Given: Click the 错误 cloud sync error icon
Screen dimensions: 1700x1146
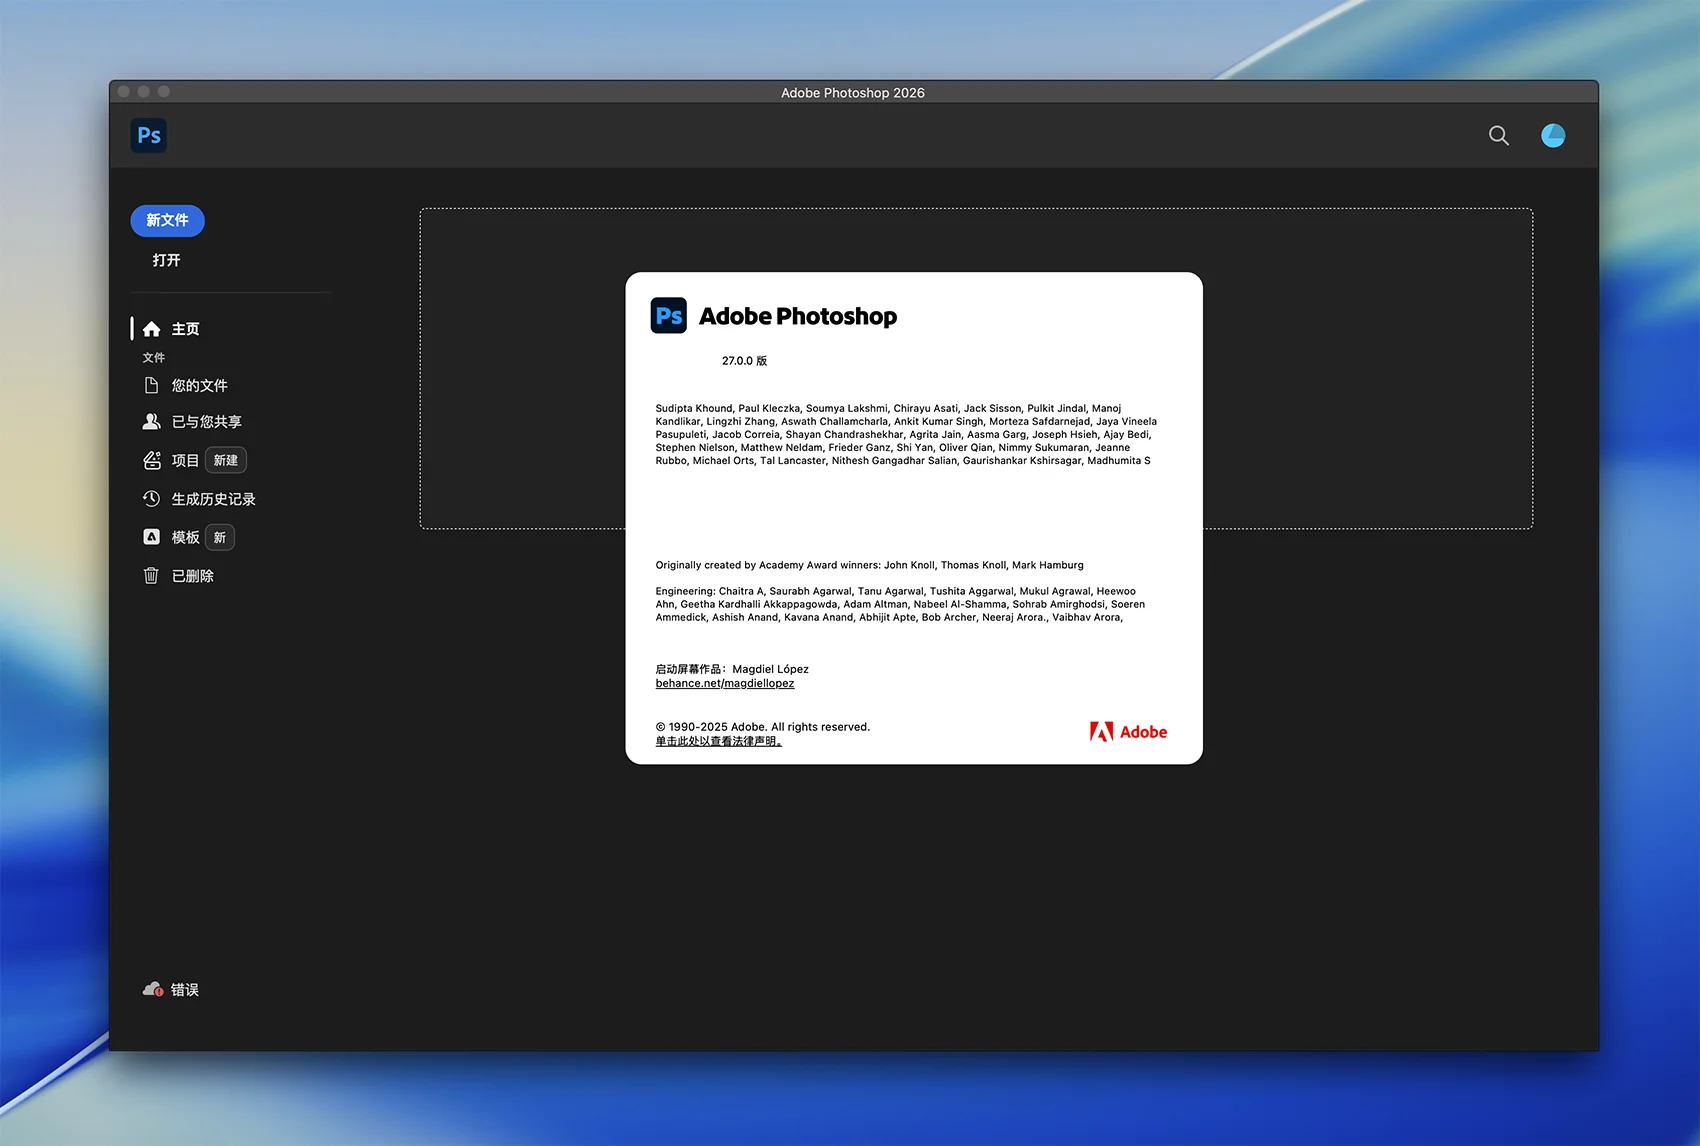Looking at the screenshot, I should click(x=153, y=990).
